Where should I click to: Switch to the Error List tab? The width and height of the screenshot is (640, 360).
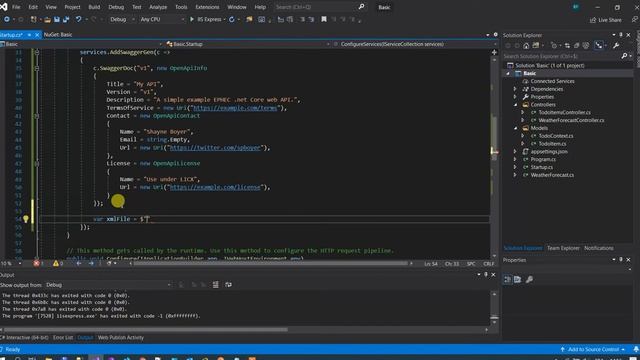click(x=63, y=338)
